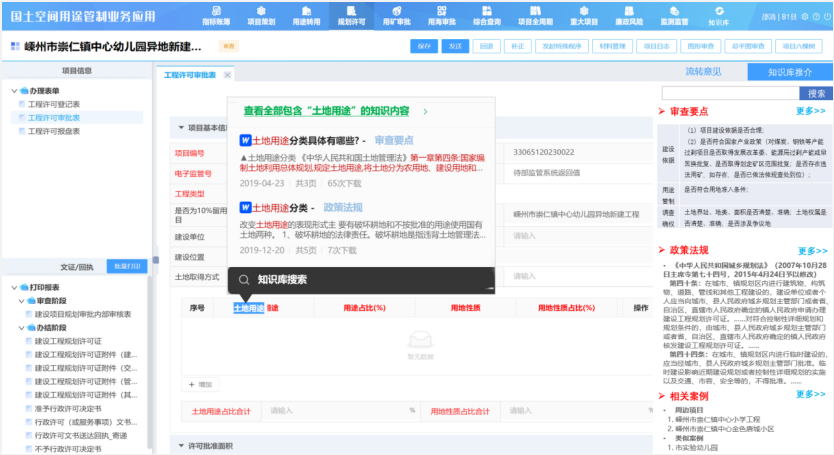This screenshot has height=455, width=834.
Task: Open the 项目策划 module icon
Action: tap(260, 15)
